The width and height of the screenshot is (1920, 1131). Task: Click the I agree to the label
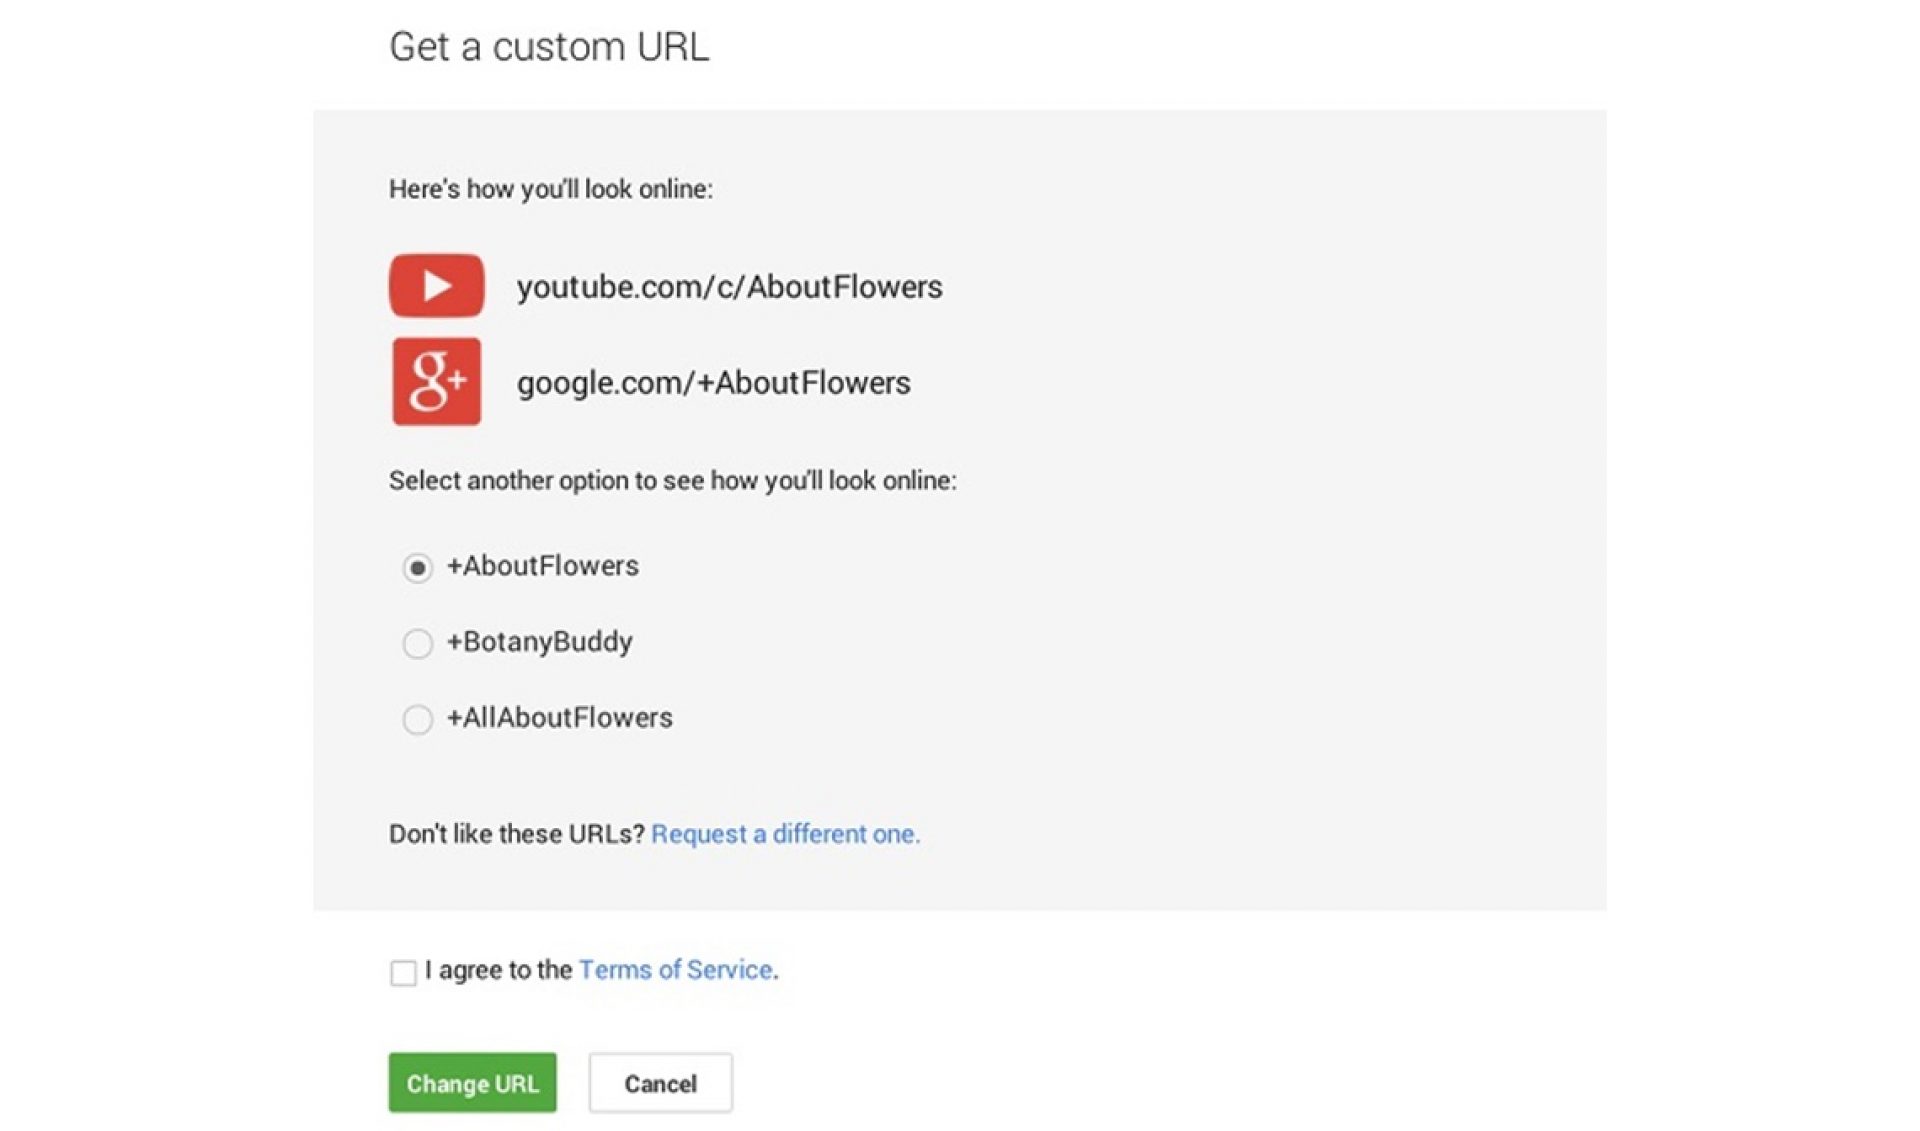pyautogui.click(x=497, y=969)
